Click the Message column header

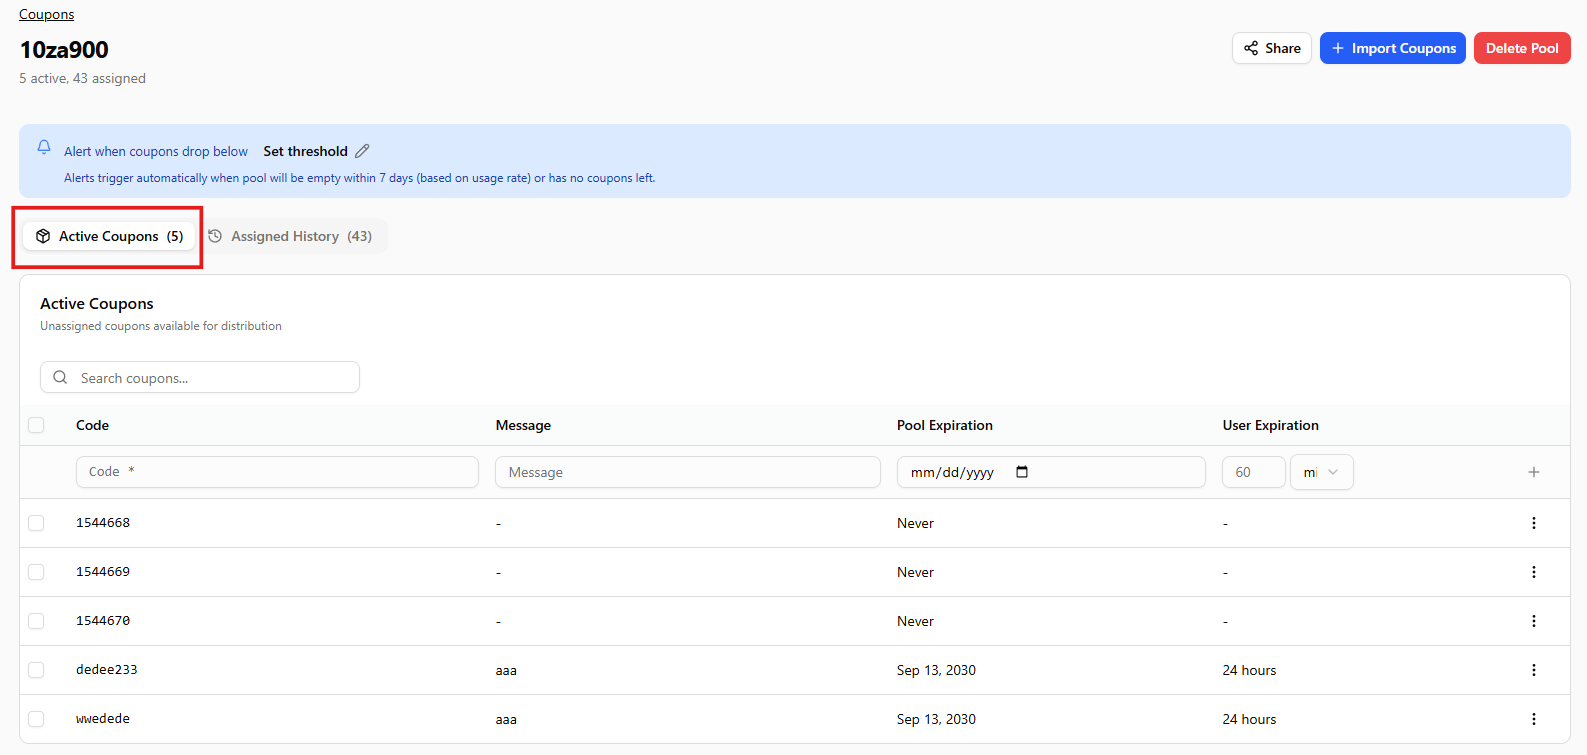point(523,425)
